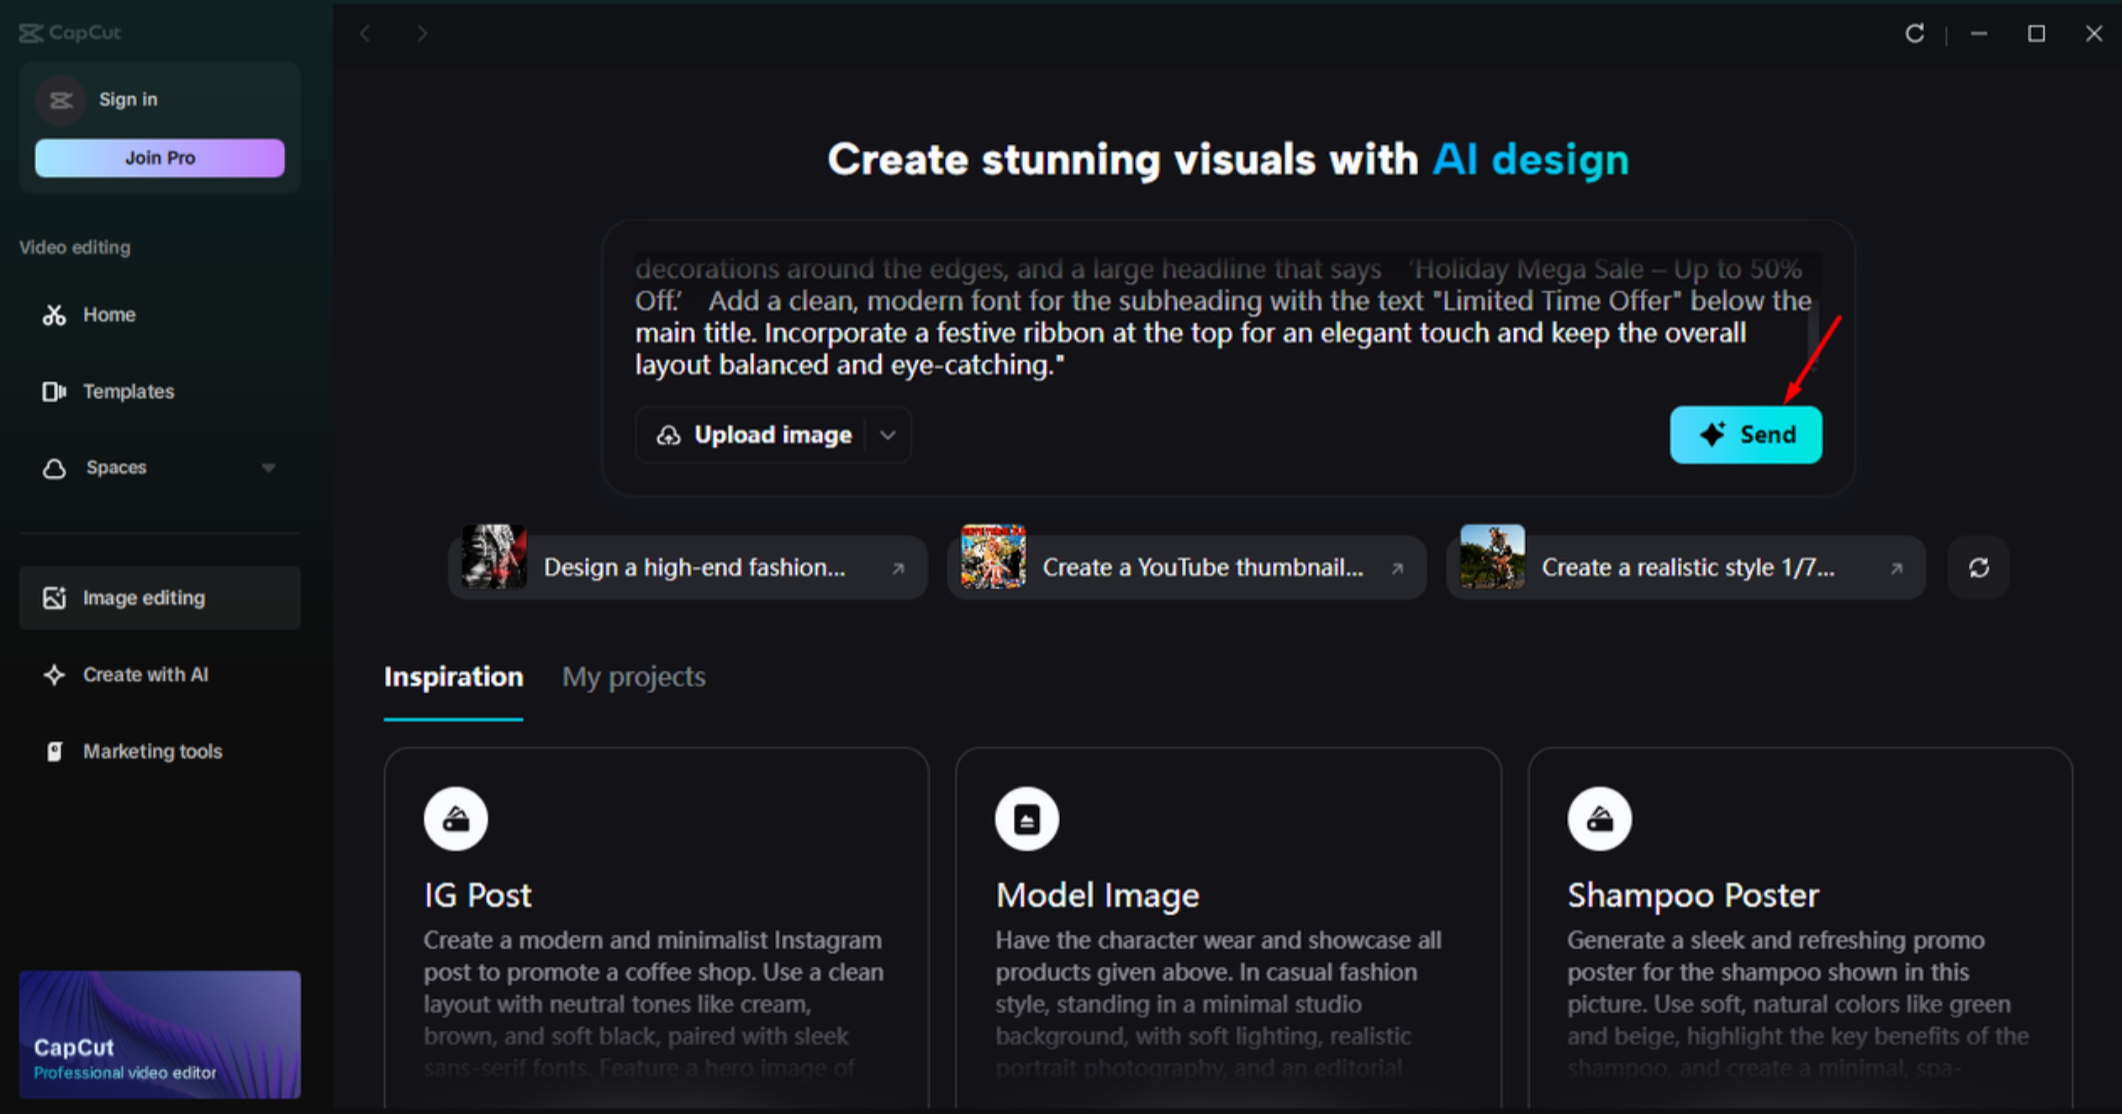Go back with the left arrow
This screenshot has width=2122, height=1114.
(x=366, y=33)
